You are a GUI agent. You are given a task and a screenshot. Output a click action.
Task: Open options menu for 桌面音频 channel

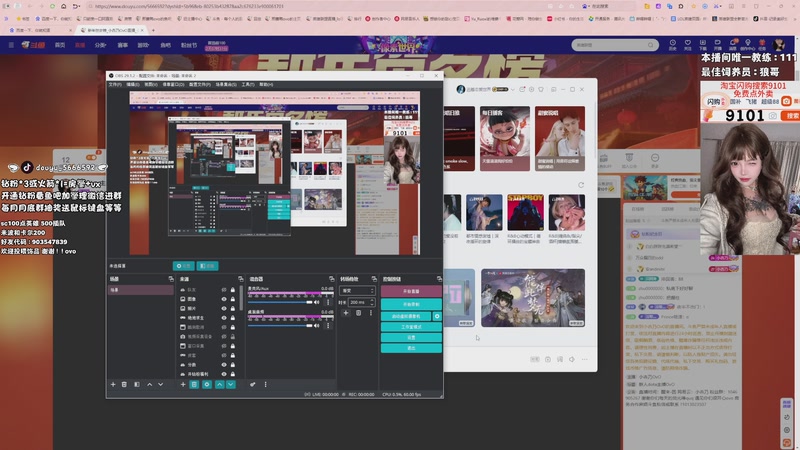328,325
